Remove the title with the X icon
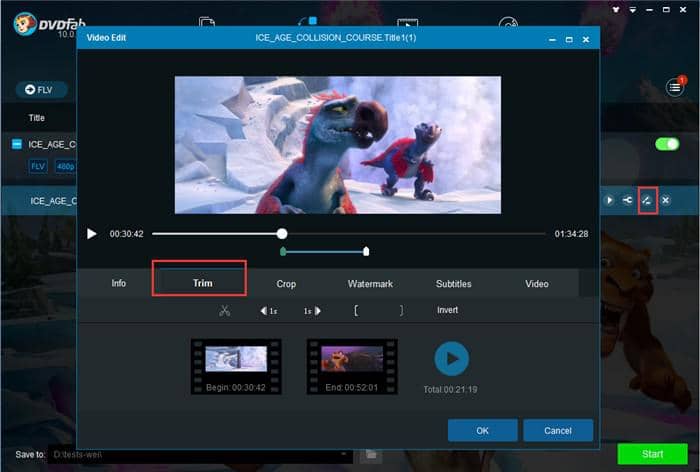Viewport: 700px width, 472px height. [666, 200]
